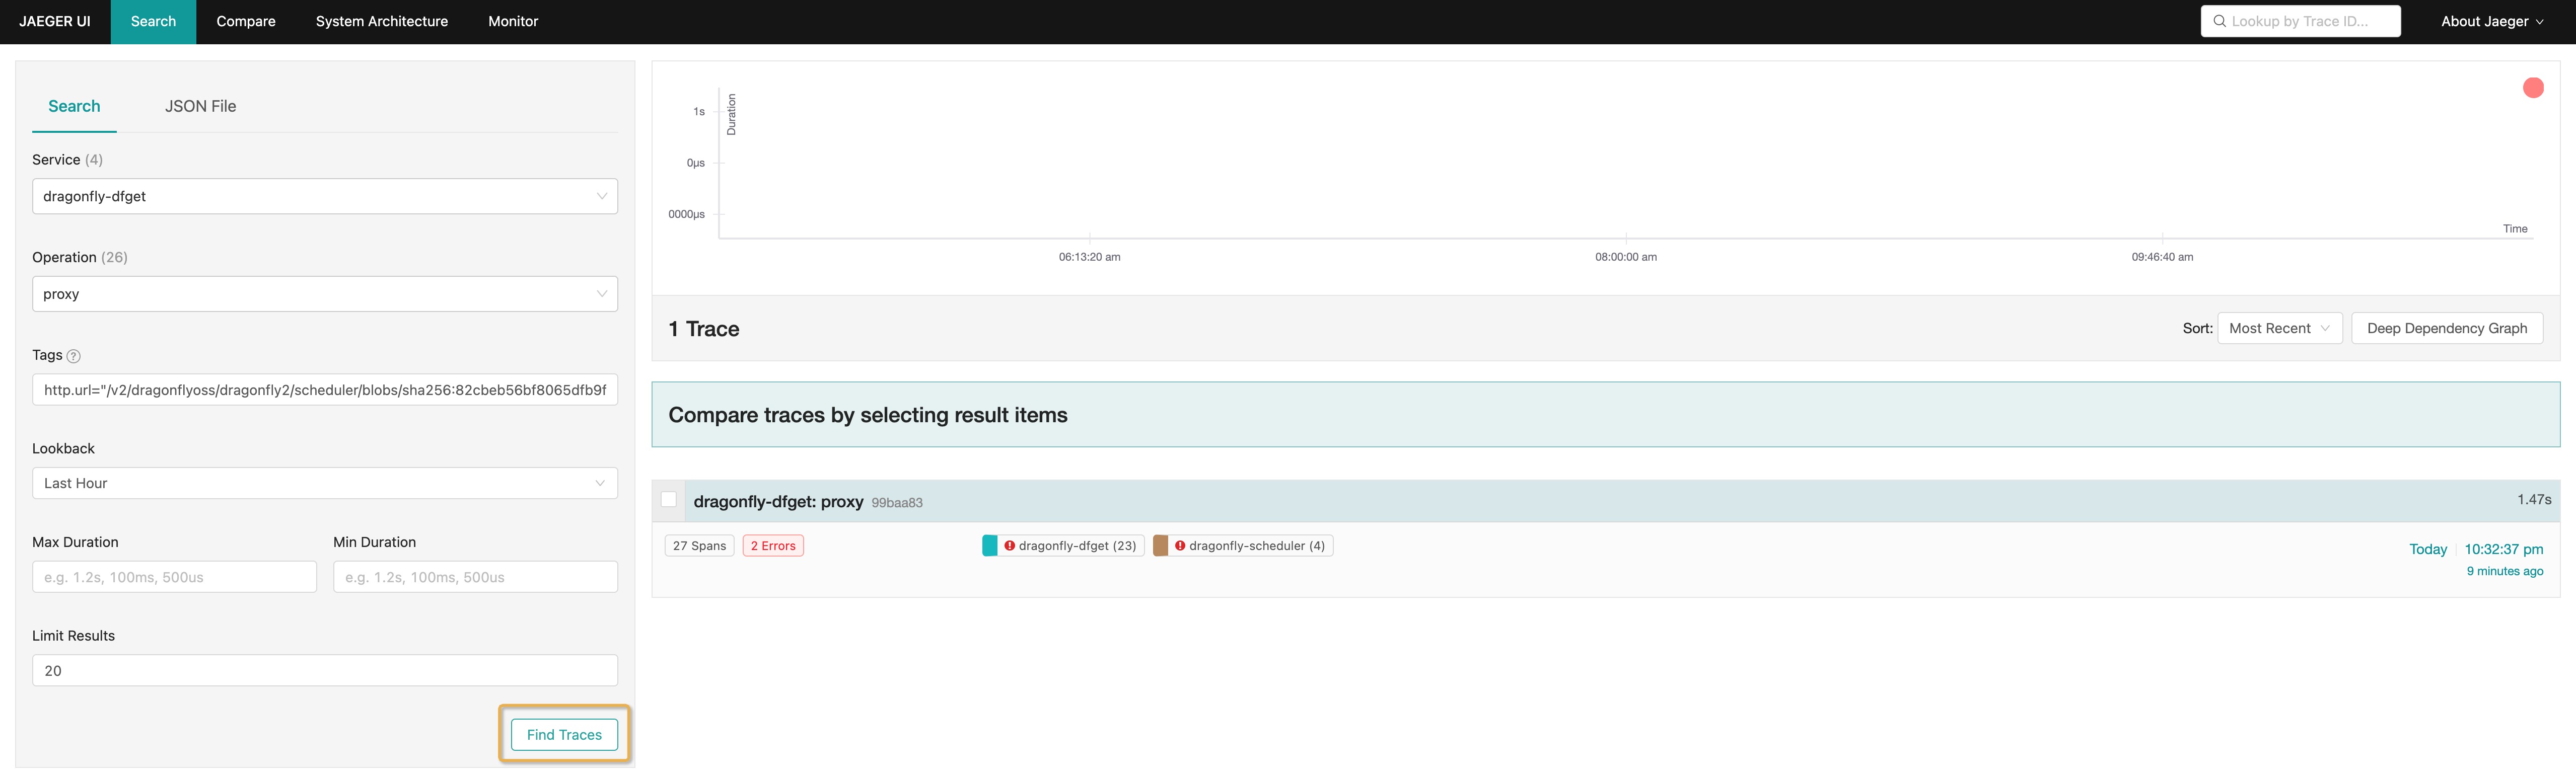Click the red trace dot in the scatter plot

pyautogui.click(x=2533, y=88)
